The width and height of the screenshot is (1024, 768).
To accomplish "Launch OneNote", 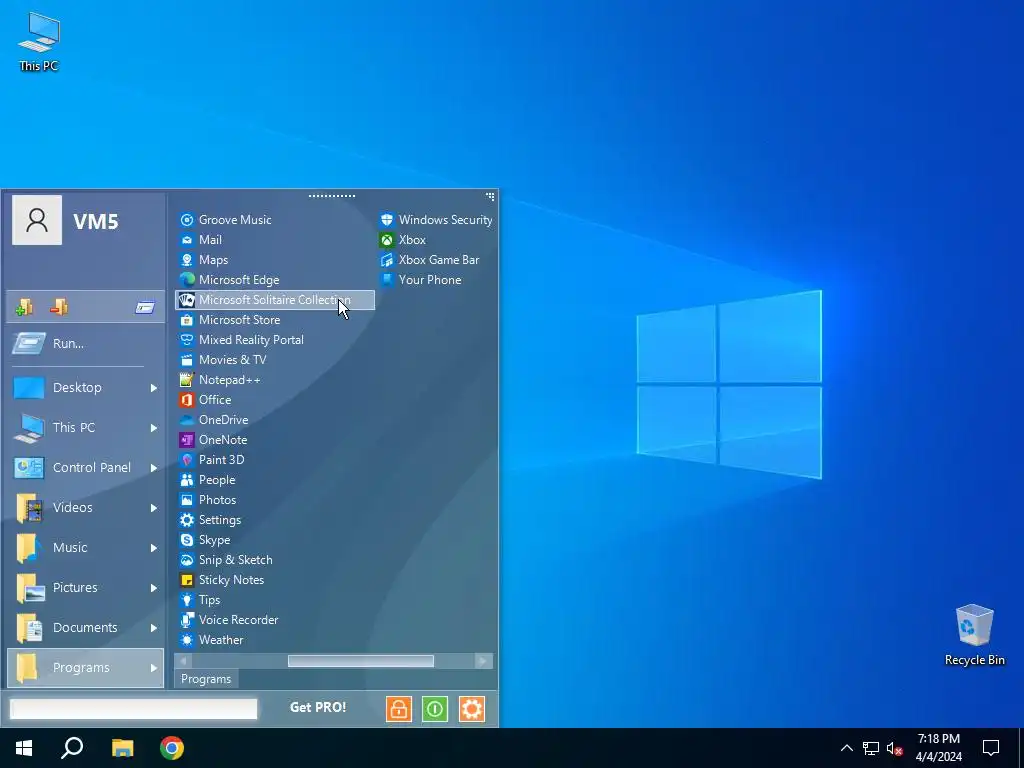I will tap(213, 440).
